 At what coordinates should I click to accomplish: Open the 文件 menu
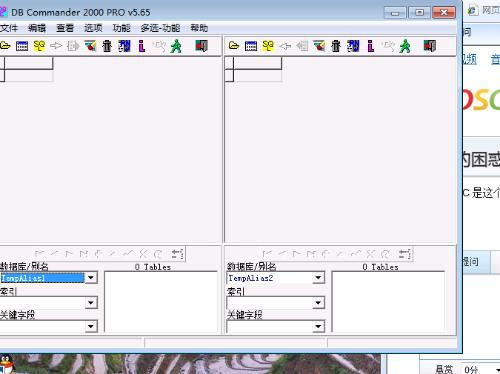(9, 28)
